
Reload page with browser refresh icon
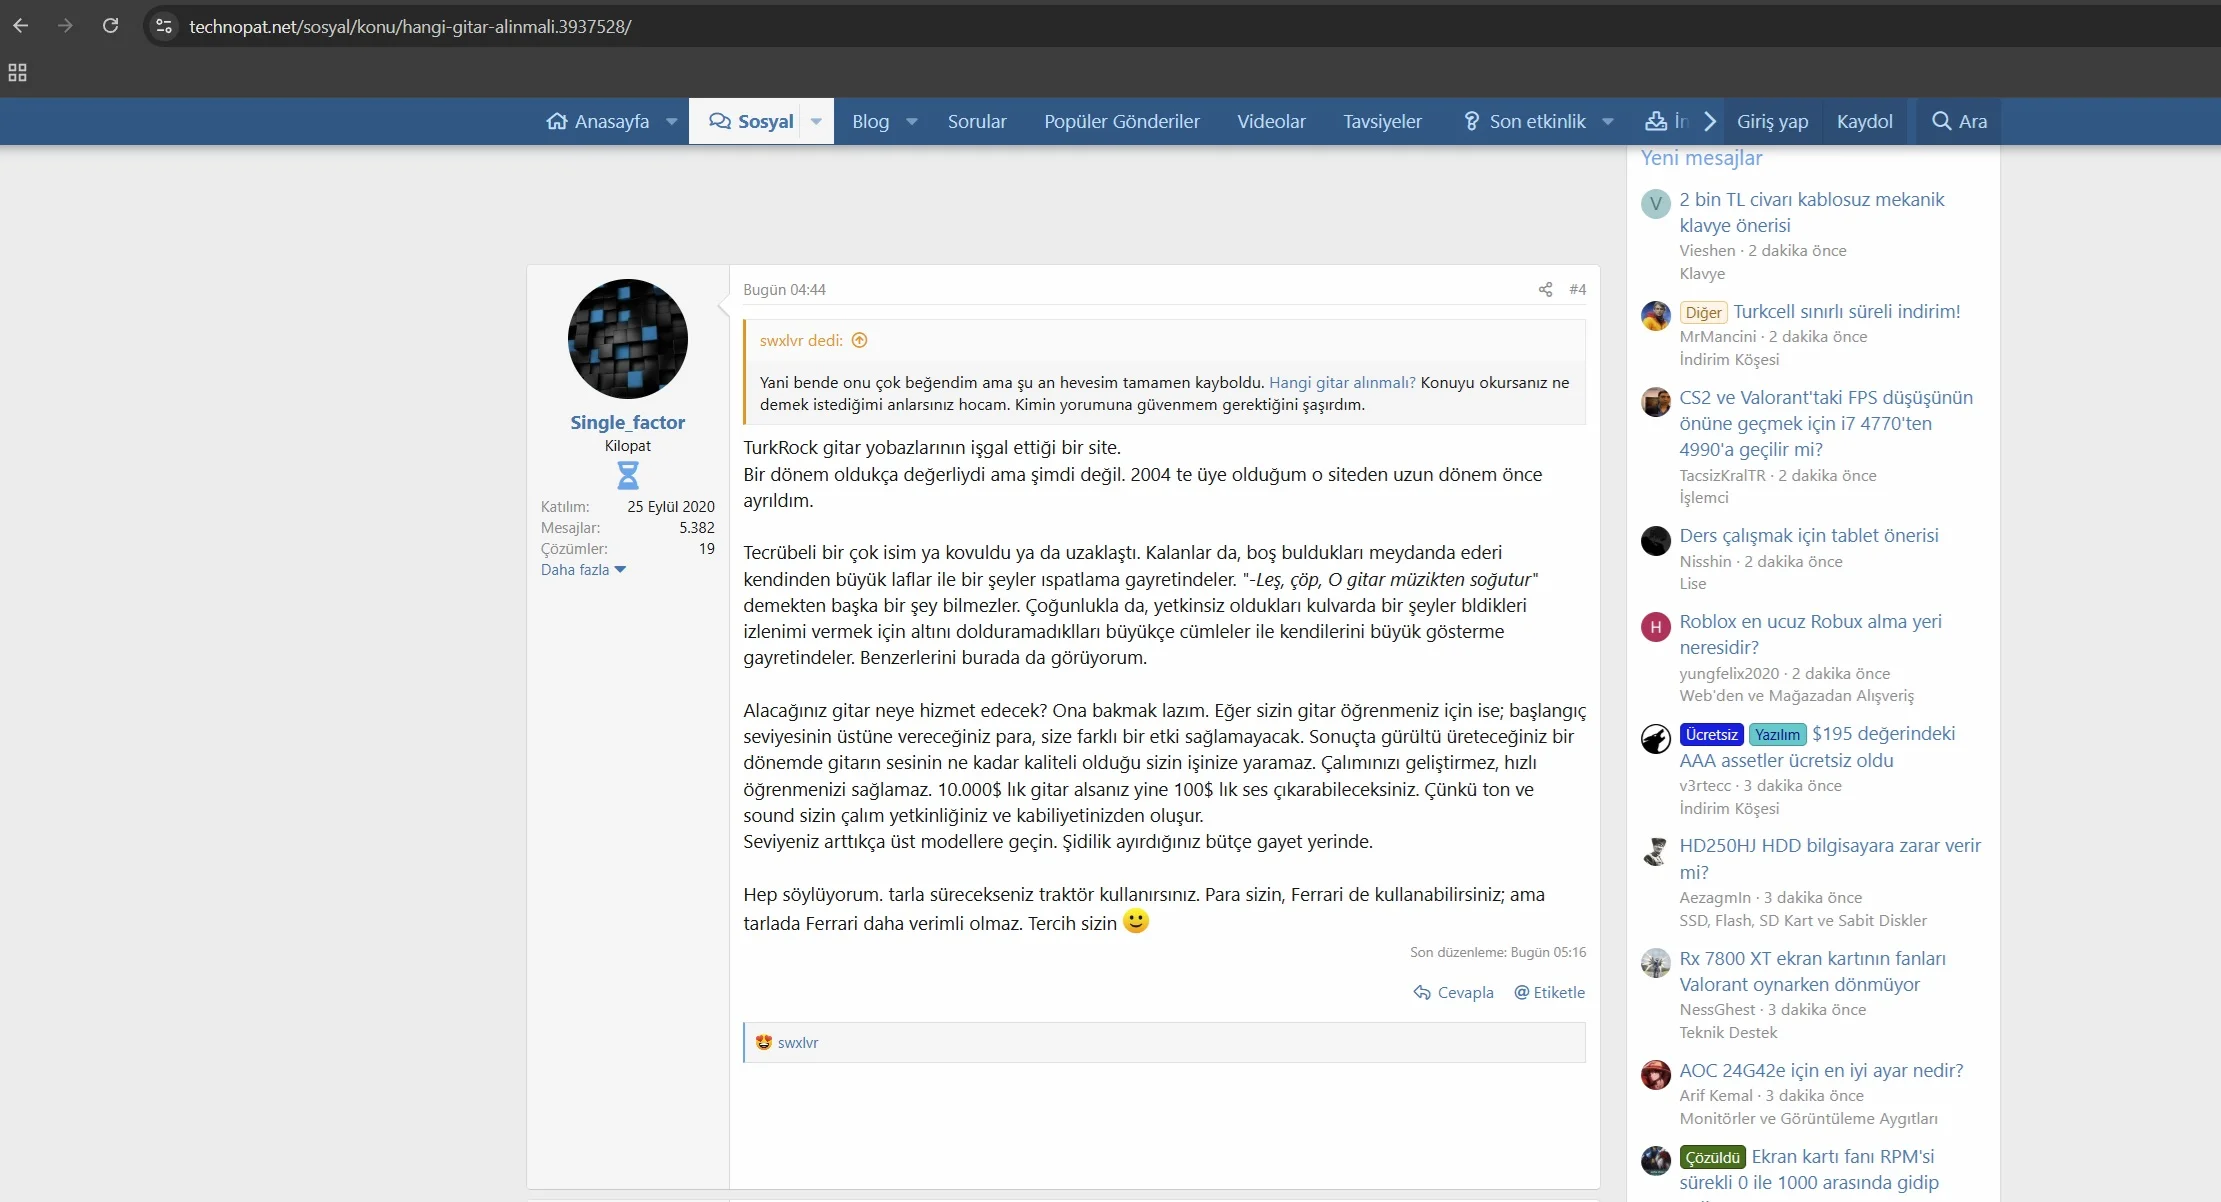[x=110, y=26]
